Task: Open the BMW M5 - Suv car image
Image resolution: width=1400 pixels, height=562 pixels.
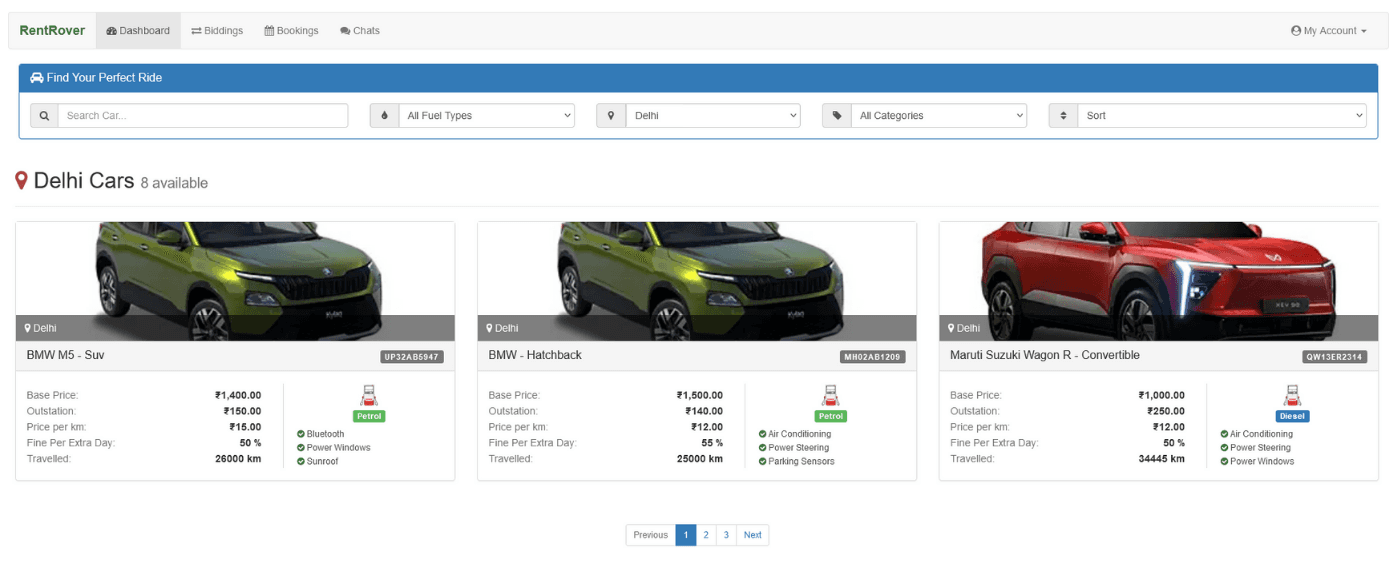Action: 235,281
